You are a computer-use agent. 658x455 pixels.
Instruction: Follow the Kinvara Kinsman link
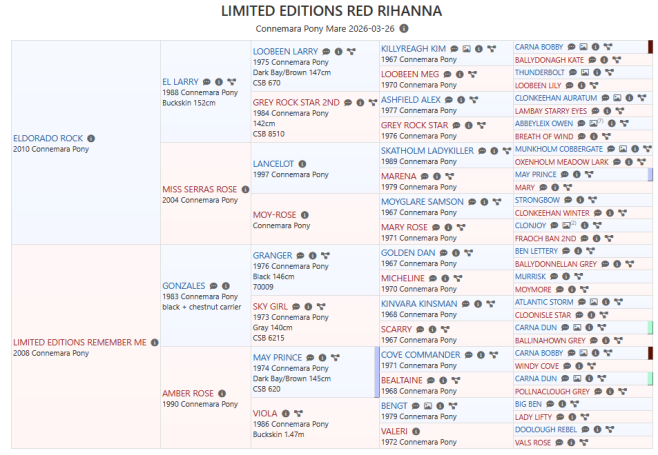coord(418,302)
